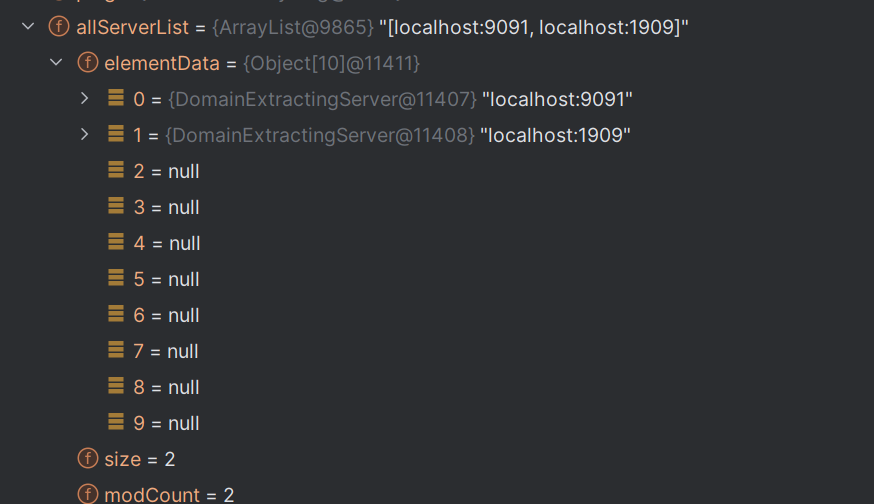This screenshot has width=874, height=504.
Task: Collapse the elementData array node
Action: (56, 62)
